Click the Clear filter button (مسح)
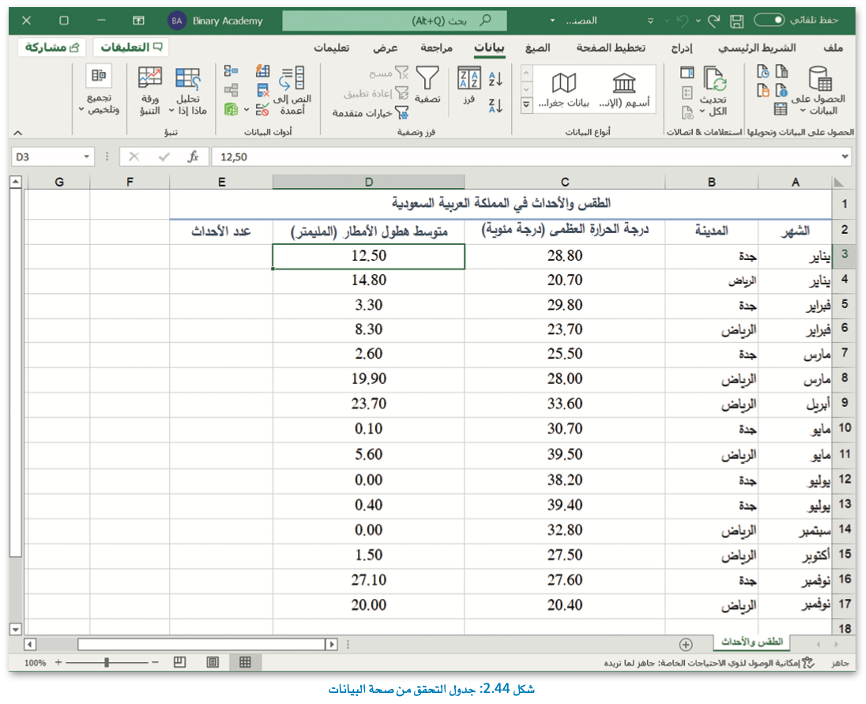Screen dimensions: 866x704 tap(388, 73)
